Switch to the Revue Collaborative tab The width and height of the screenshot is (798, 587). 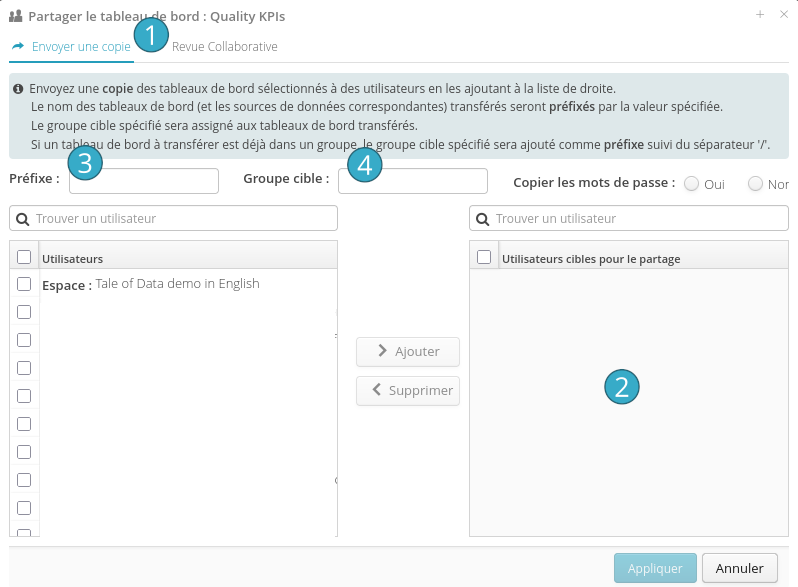(x=224, y=47)
